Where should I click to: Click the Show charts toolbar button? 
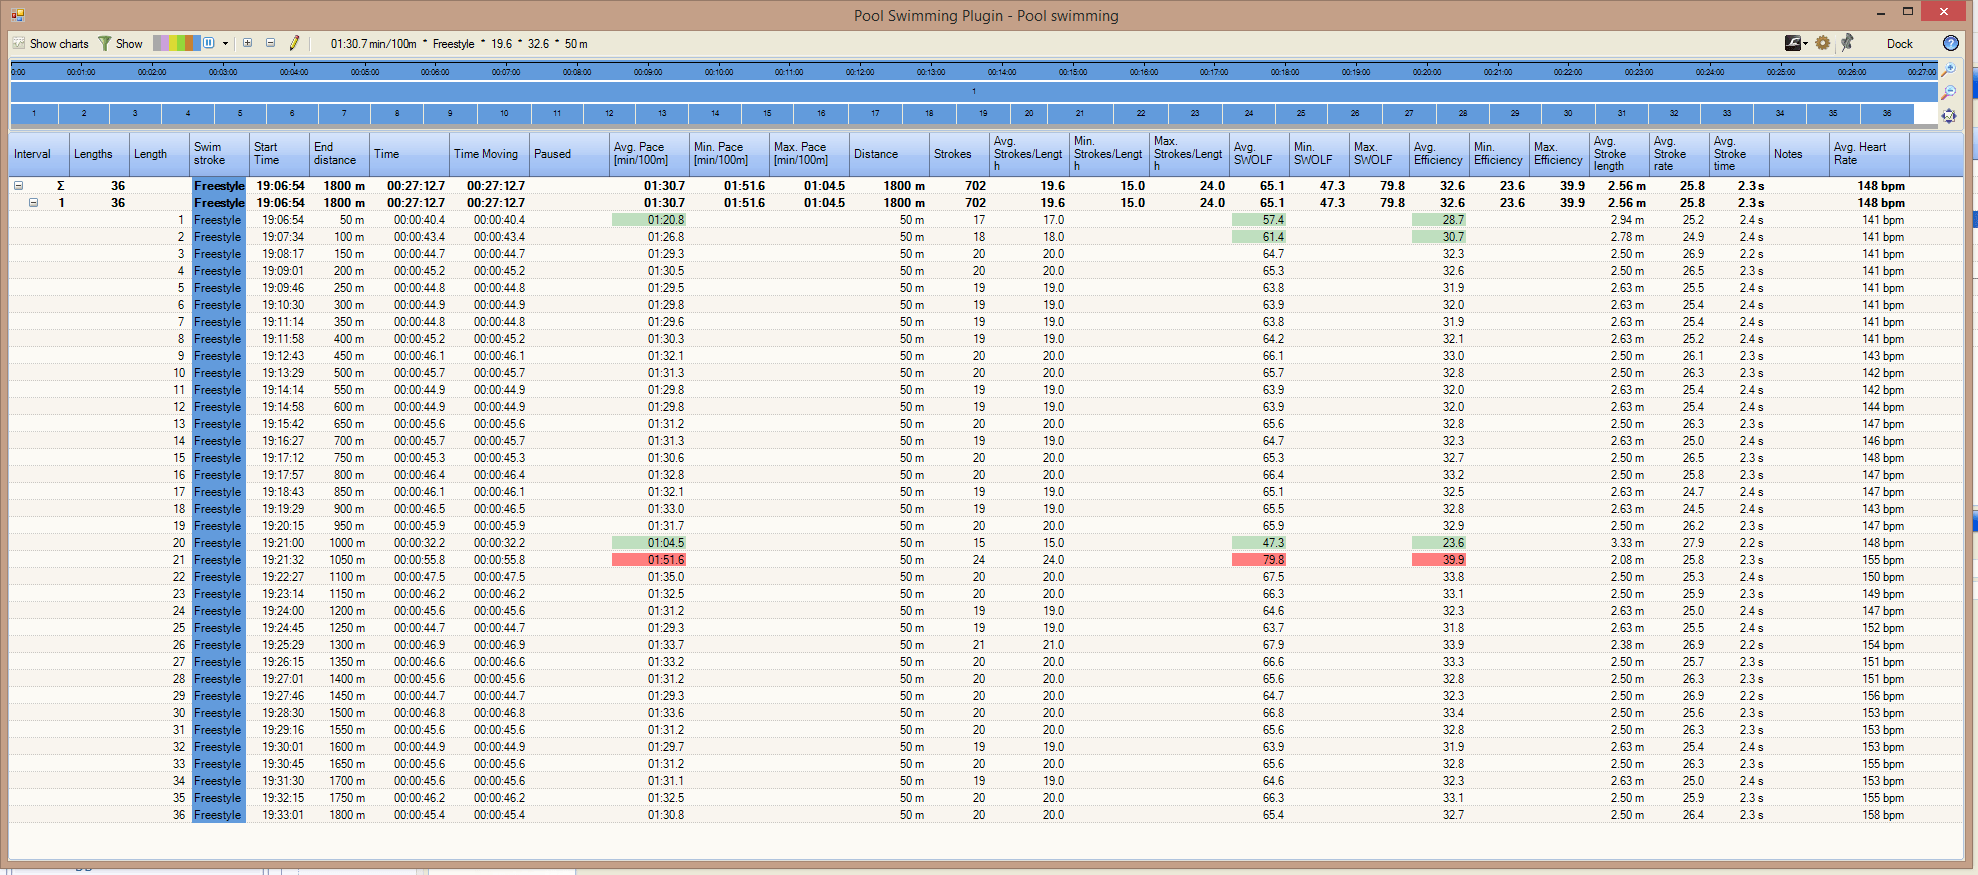pos(50,44)
